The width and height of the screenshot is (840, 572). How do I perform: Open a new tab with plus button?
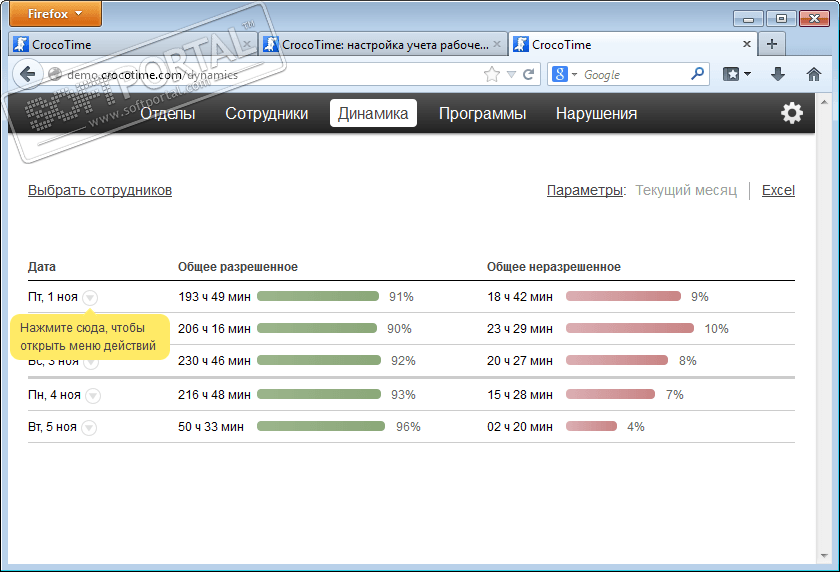771,44
